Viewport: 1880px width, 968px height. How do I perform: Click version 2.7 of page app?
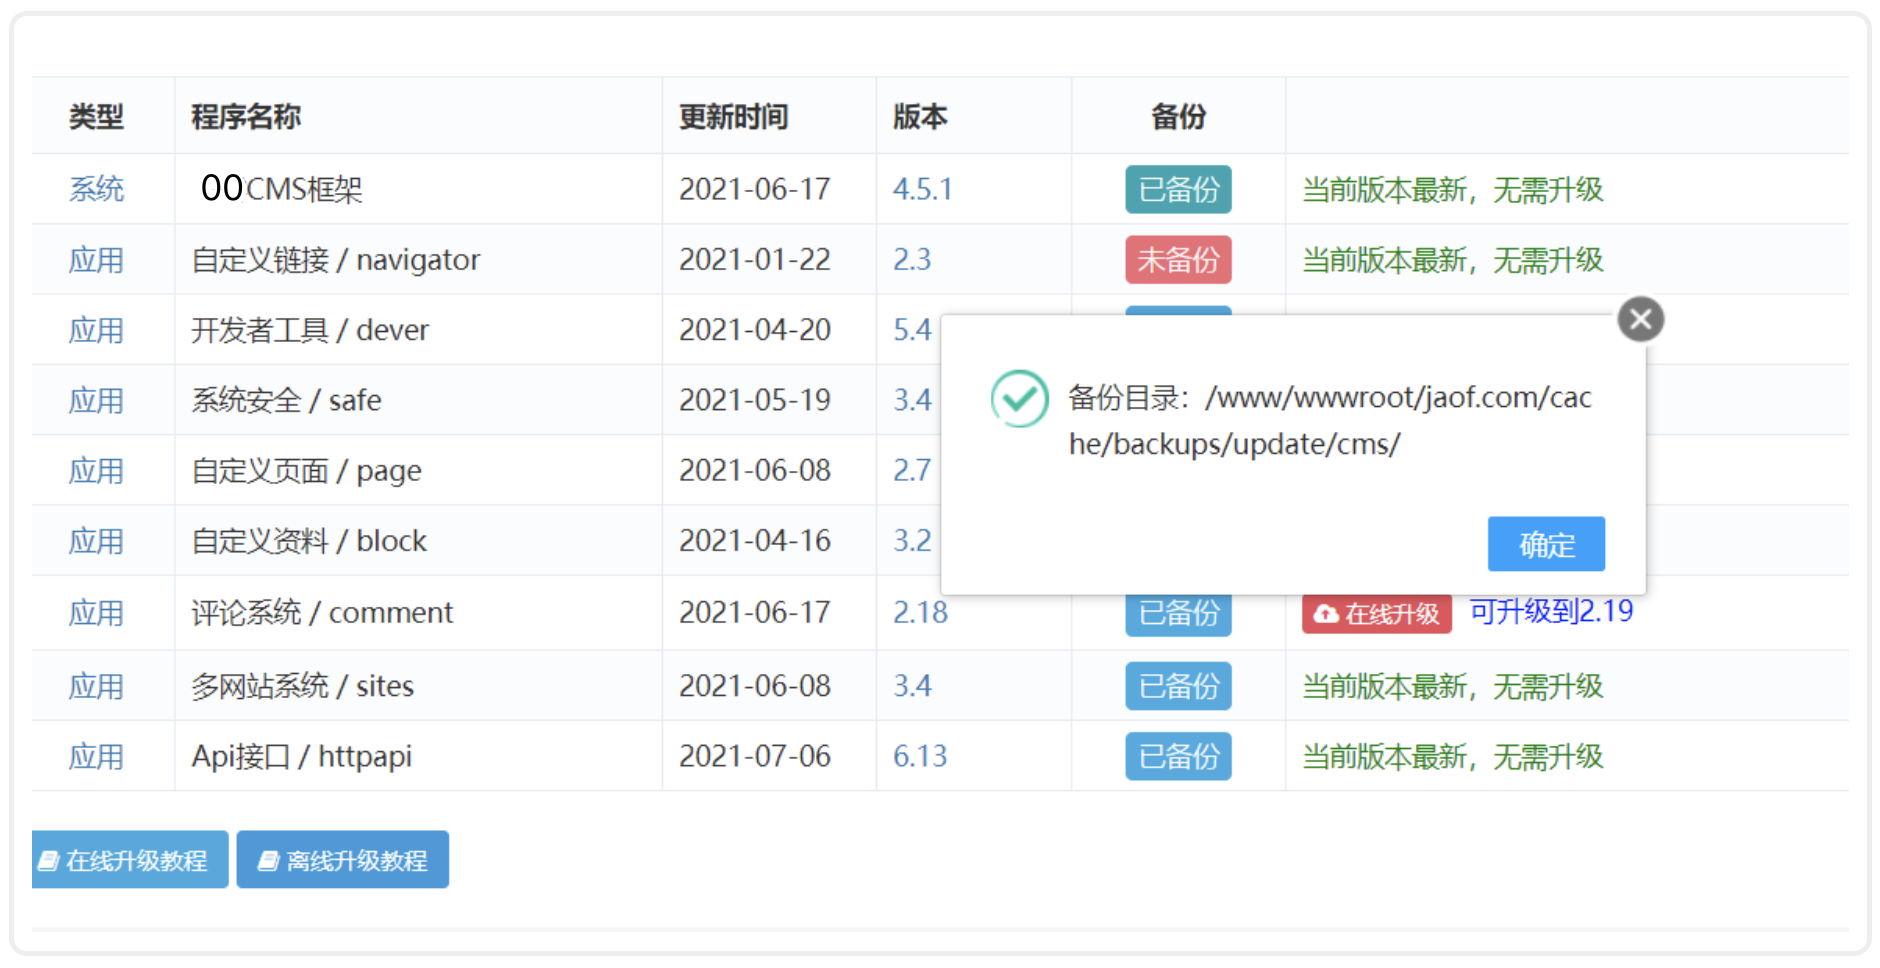click(912, 470)
